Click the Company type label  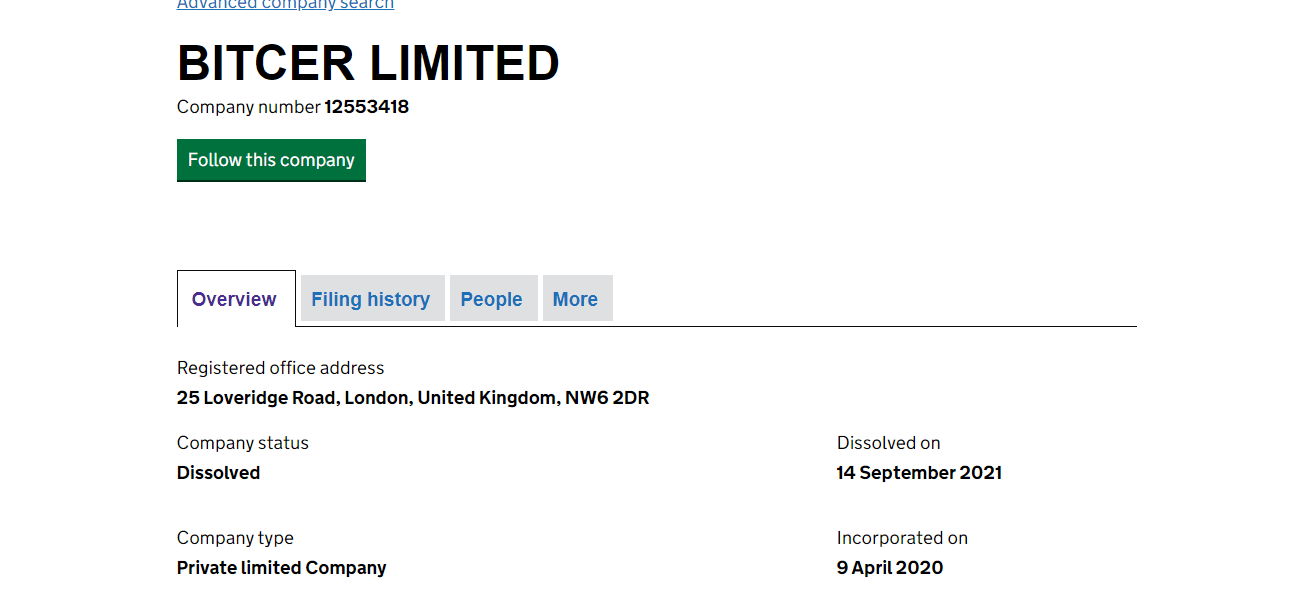point(235,538)
